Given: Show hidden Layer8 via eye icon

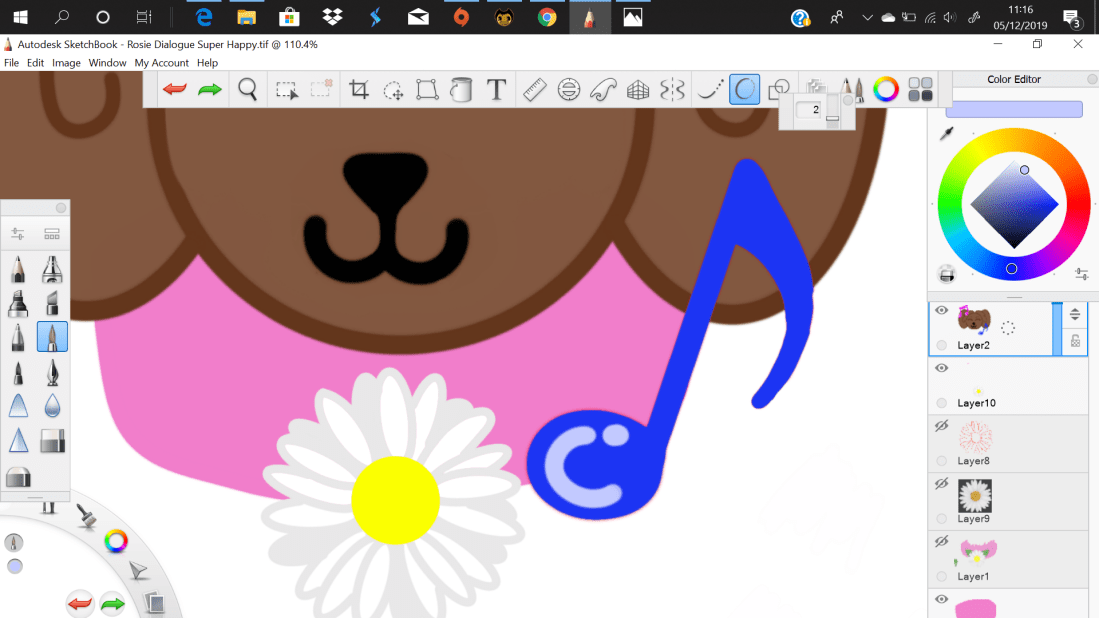Looking at the screenshot, I should click(x=941, y=426).
